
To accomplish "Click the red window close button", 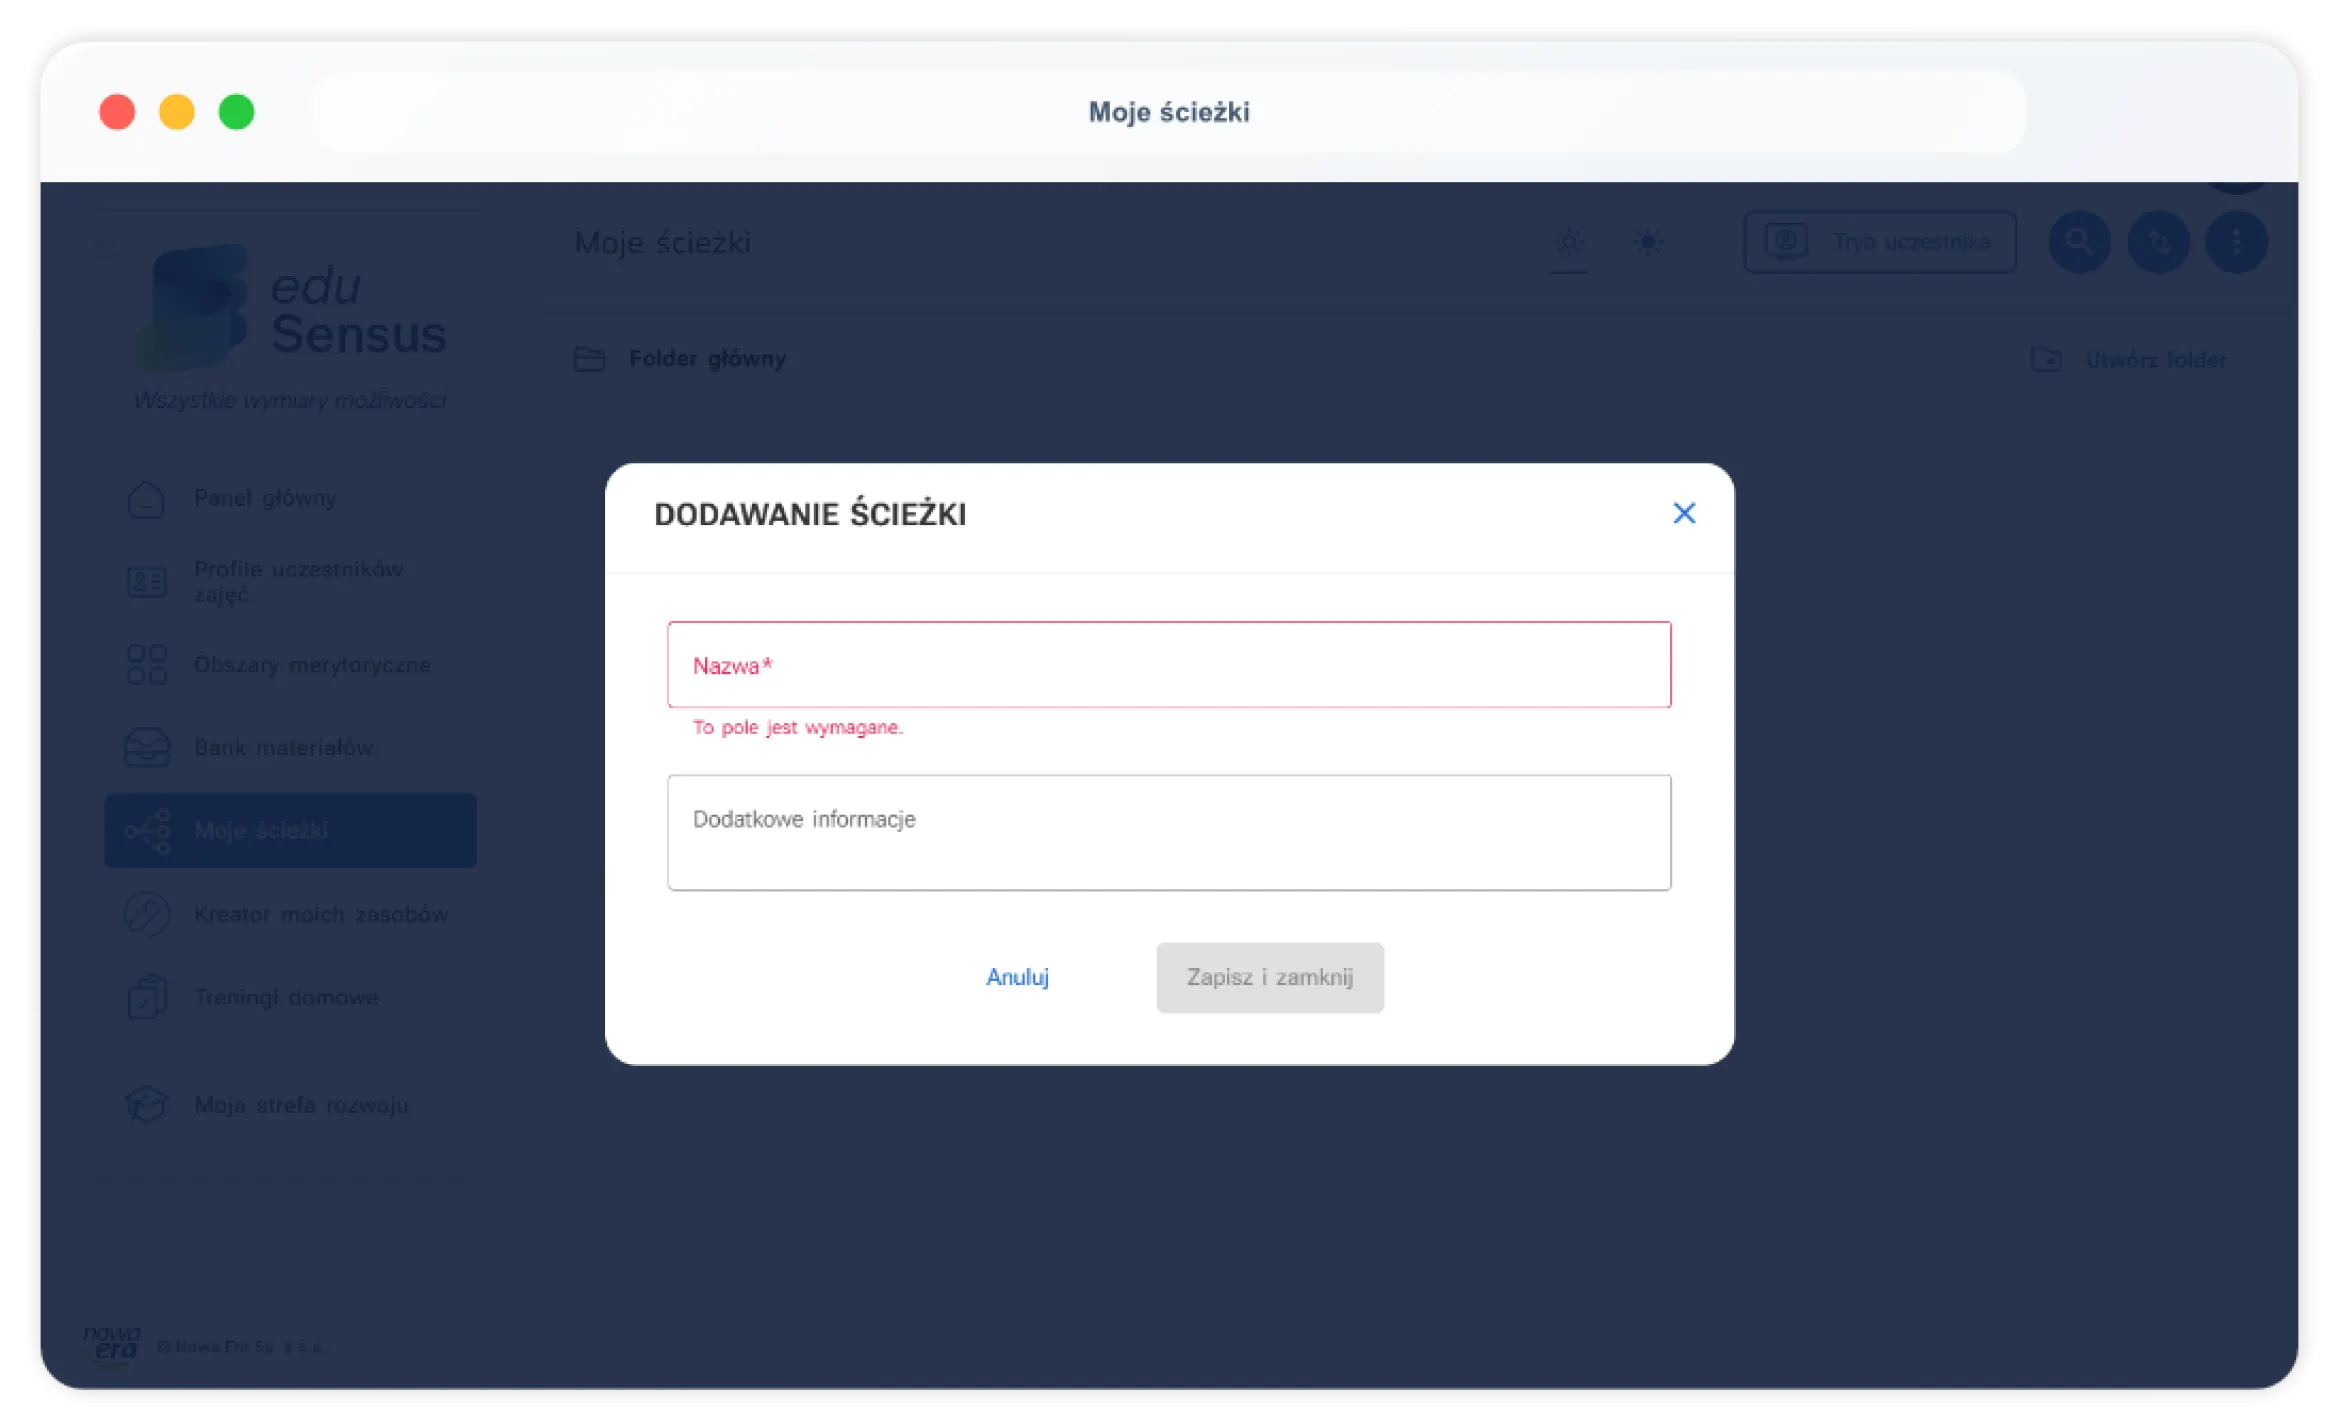I will coord(117,112).
